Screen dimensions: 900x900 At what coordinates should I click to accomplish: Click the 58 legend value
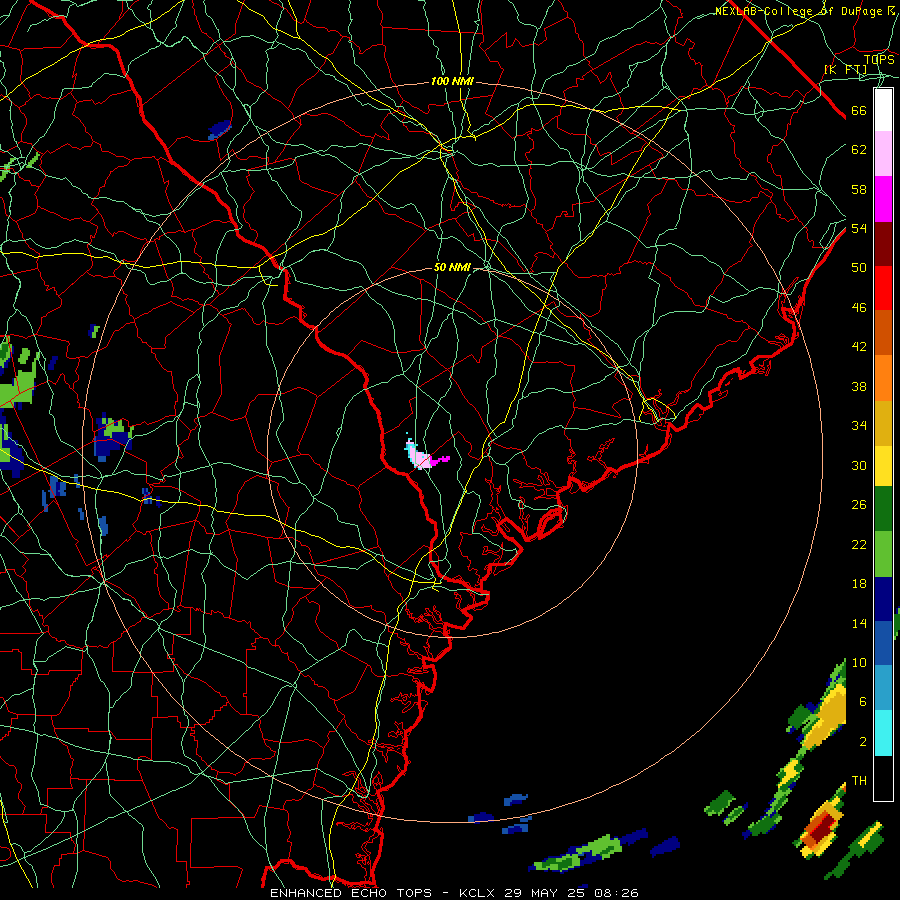(859, 189)
